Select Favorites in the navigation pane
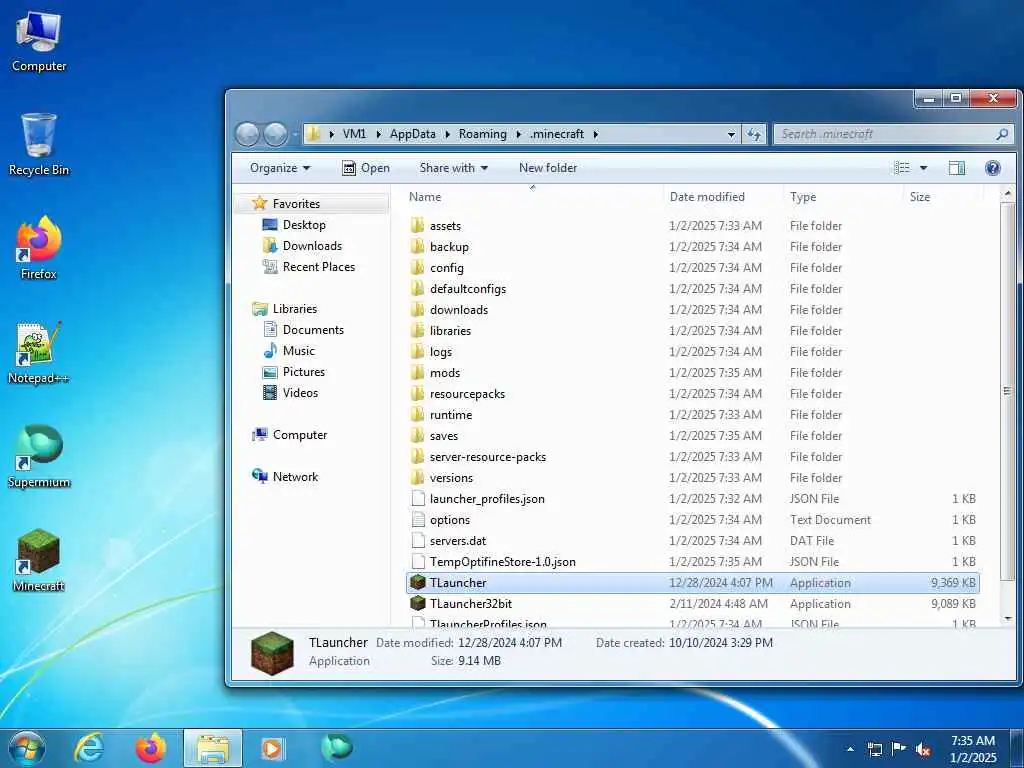Screen dimensions: 1024x768 coord(296,204)
